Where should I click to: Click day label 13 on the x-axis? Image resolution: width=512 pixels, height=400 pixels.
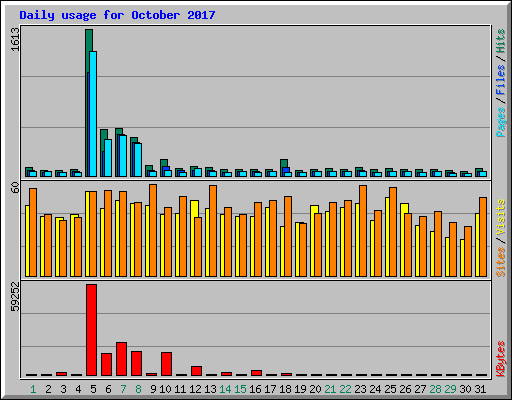(210, 389)
